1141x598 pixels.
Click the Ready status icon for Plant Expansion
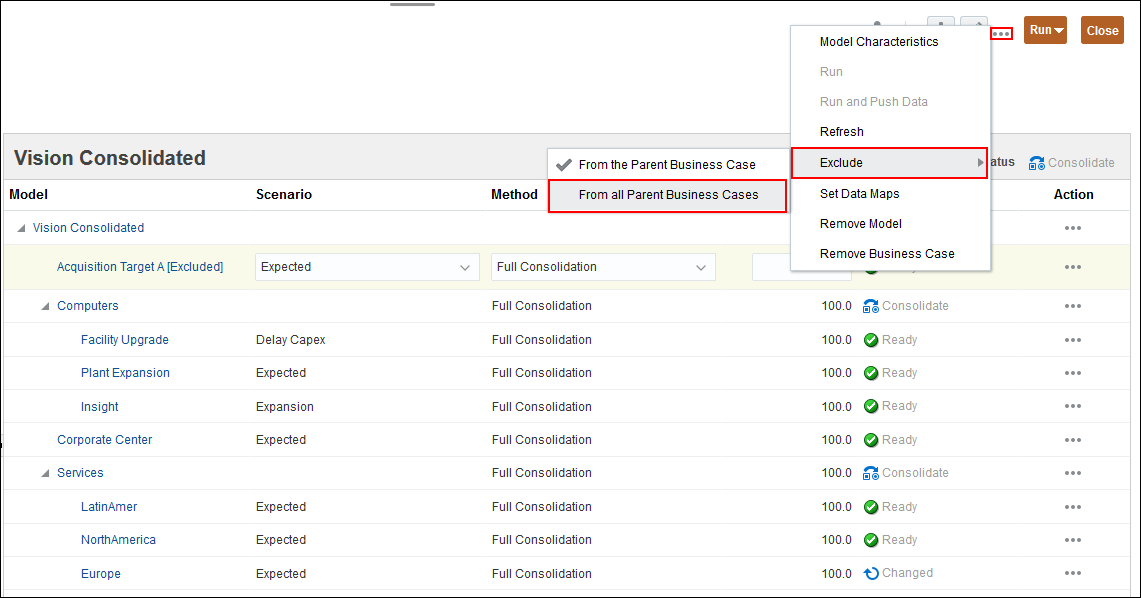click(871, 373)
